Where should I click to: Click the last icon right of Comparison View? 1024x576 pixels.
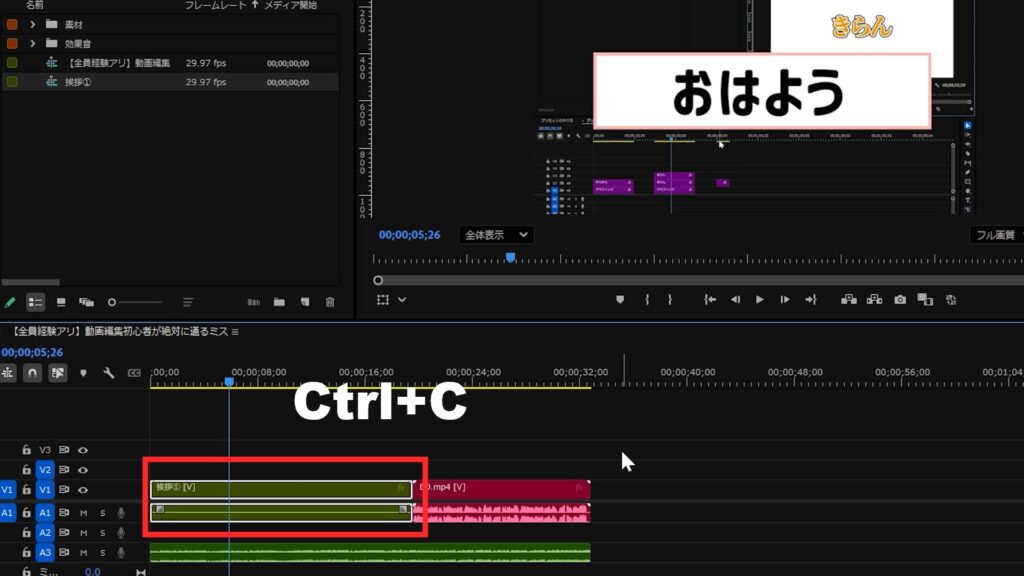(x=952, y=300)
